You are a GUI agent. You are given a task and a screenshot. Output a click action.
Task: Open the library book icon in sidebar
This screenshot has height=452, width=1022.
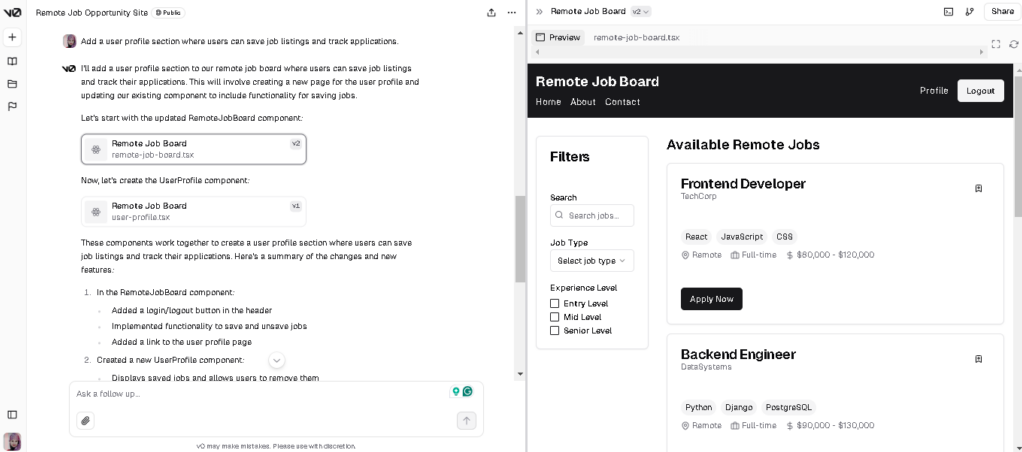point(12,61)
